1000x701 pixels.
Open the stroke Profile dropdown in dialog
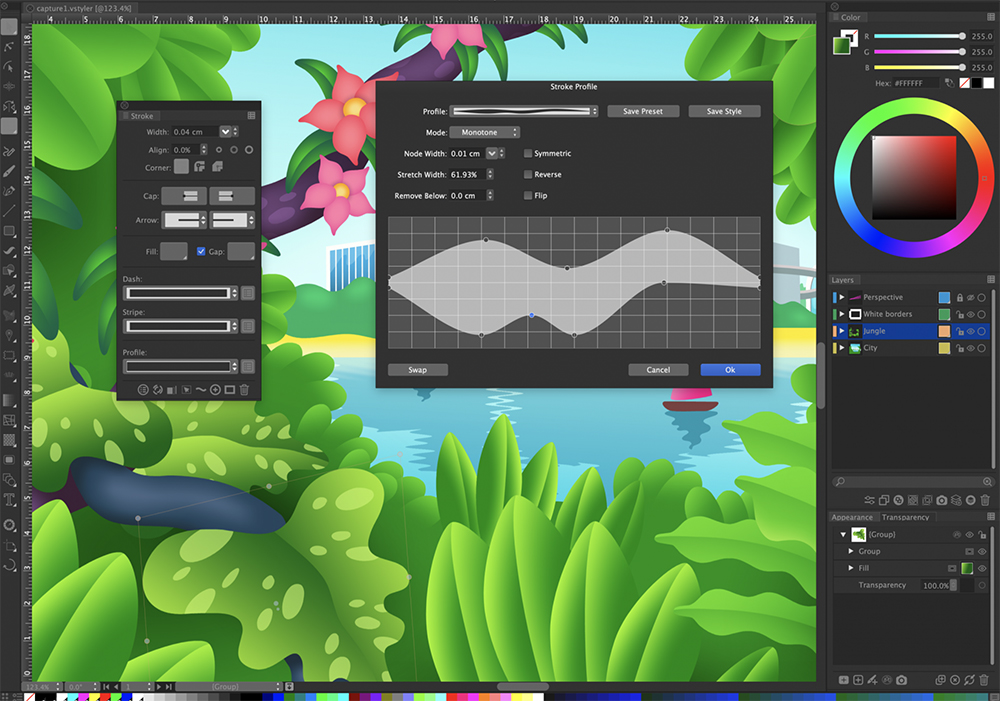tap(524, 111)
